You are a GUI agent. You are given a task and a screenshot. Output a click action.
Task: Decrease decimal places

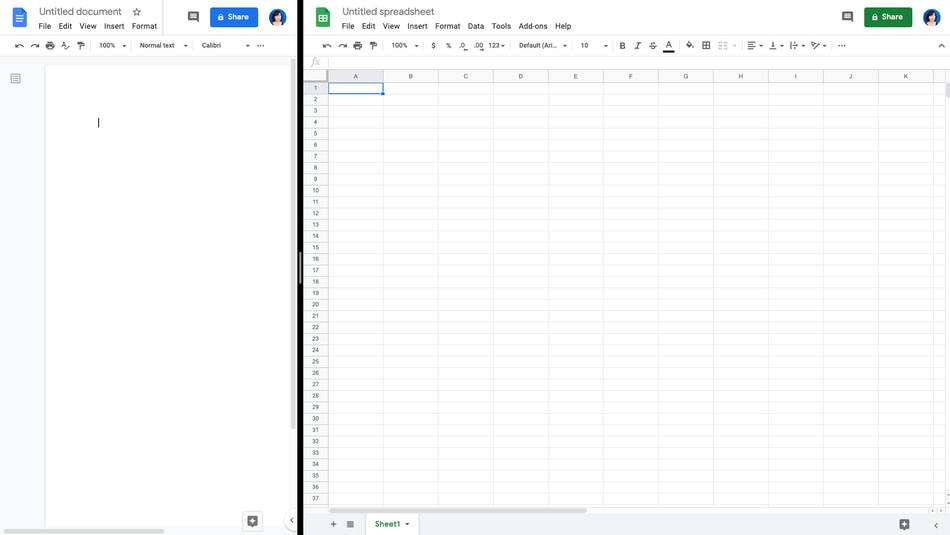tap(463, 45)
